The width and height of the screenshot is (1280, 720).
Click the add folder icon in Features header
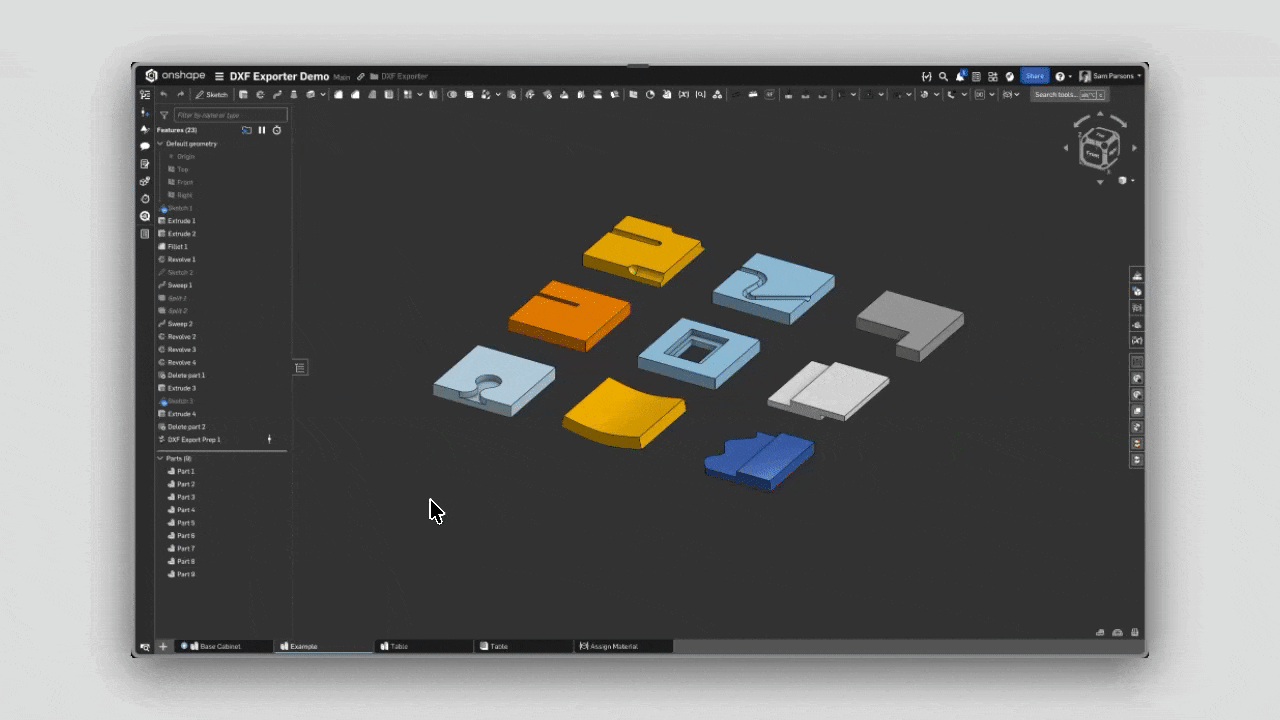(x=247, y=130)
